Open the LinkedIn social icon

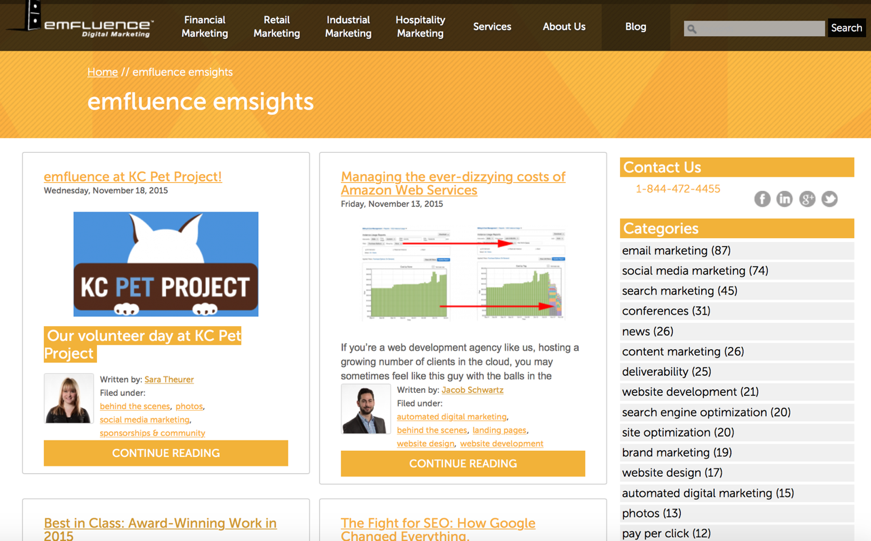click(785, 199)
